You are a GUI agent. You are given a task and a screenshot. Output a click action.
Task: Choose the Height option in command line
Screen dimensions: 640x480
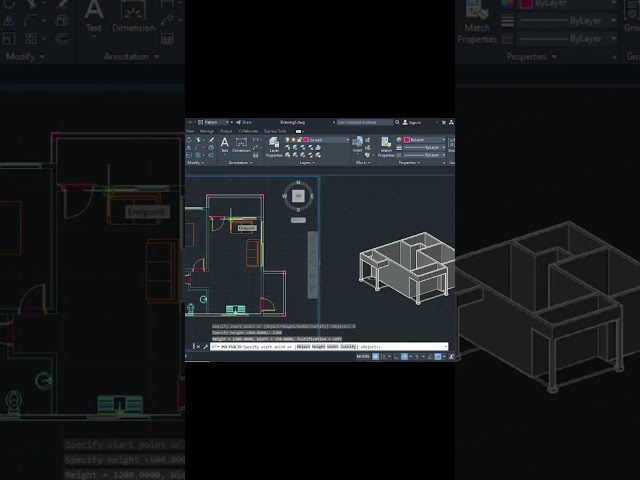coord(318,347)
